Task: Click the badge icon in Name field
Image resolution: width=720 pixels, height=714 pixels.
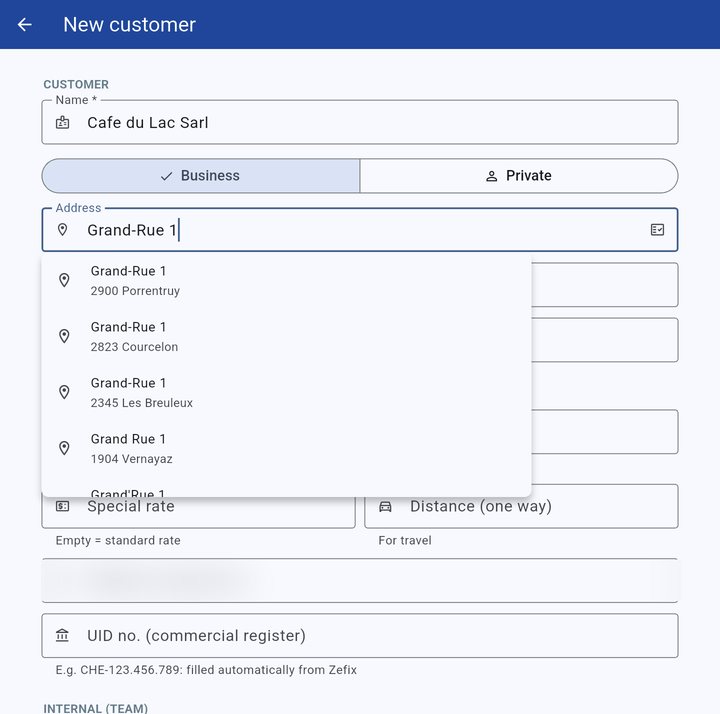Action: click(62, 123)
